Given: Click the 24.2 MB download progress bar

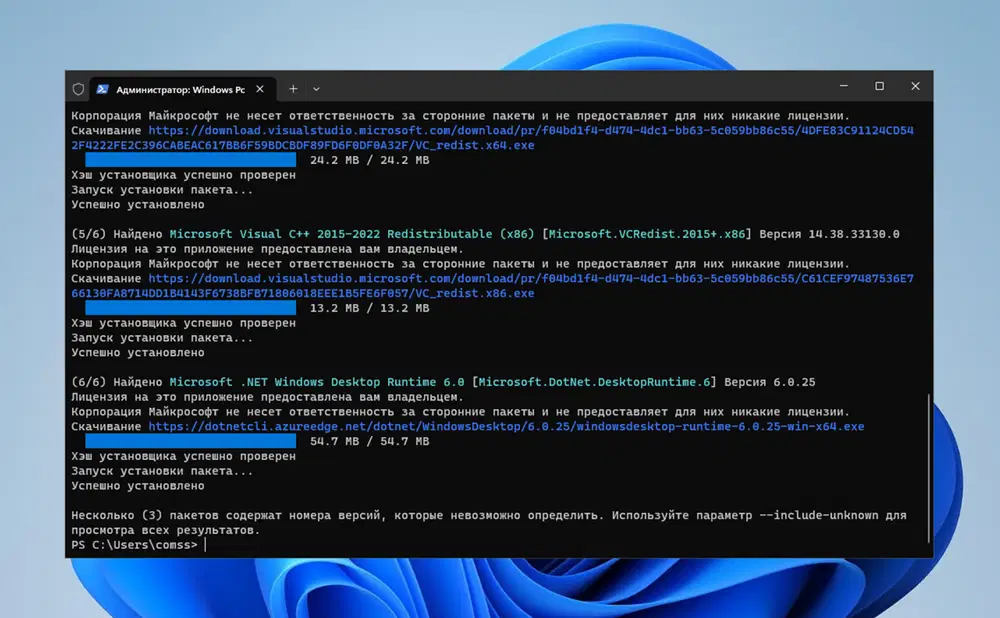Looking at the screenshot, I should pyautogui.click(x=190, y=160).
